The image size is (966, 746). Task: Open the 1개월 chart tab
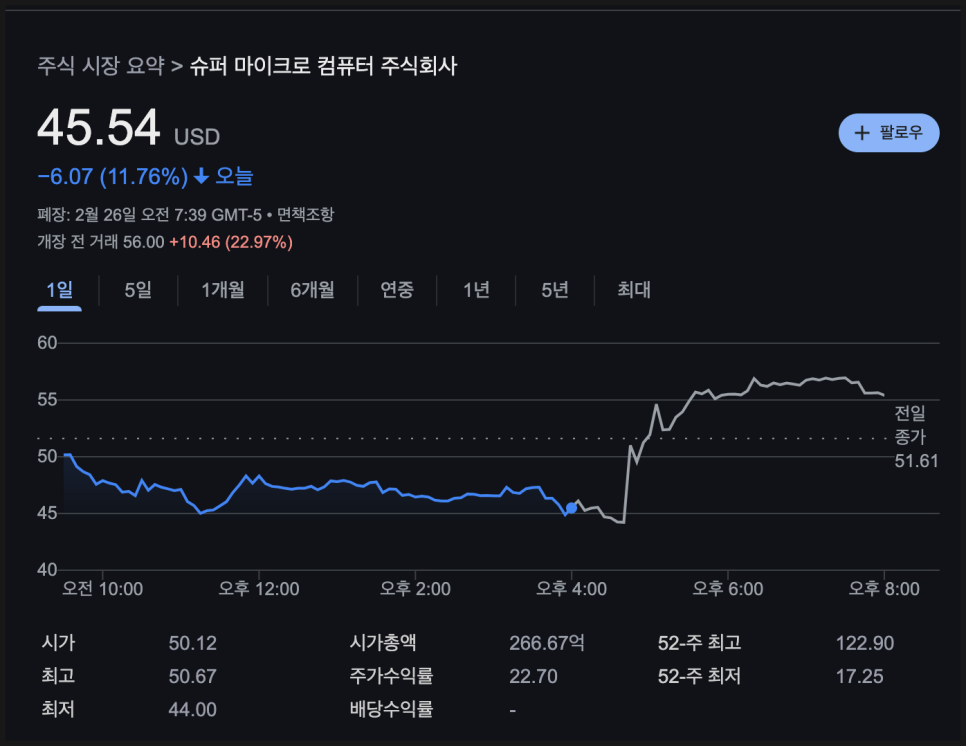coord(222,290)
